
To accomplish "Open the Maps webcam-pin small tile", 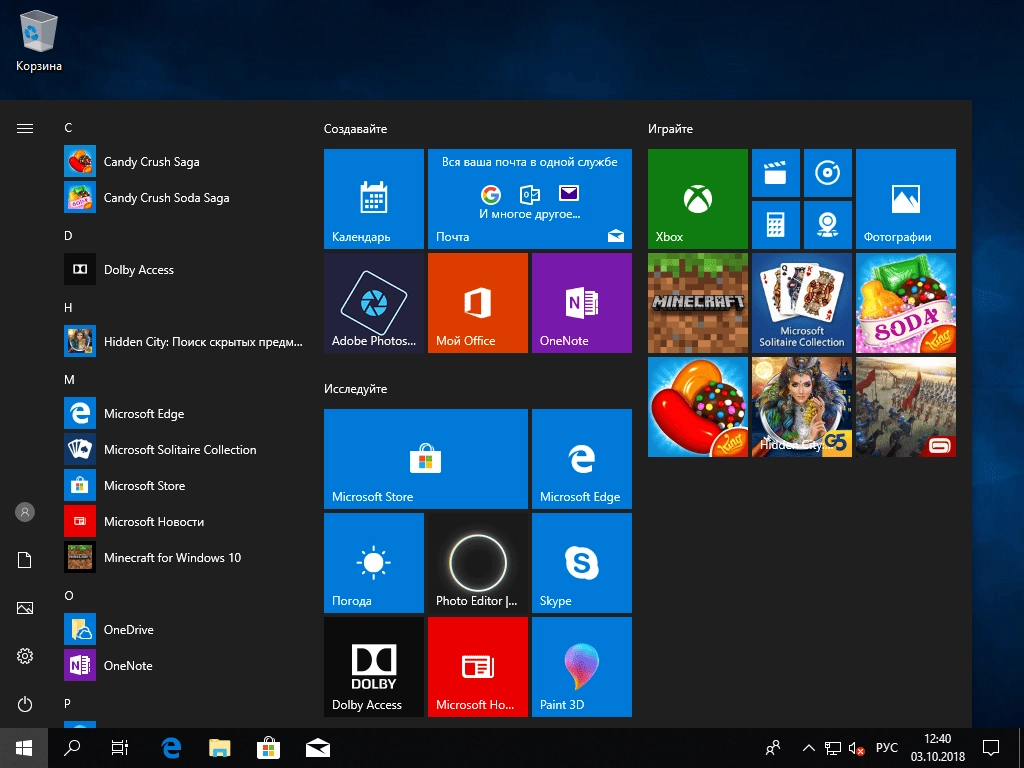I will [x=828, y=225].
